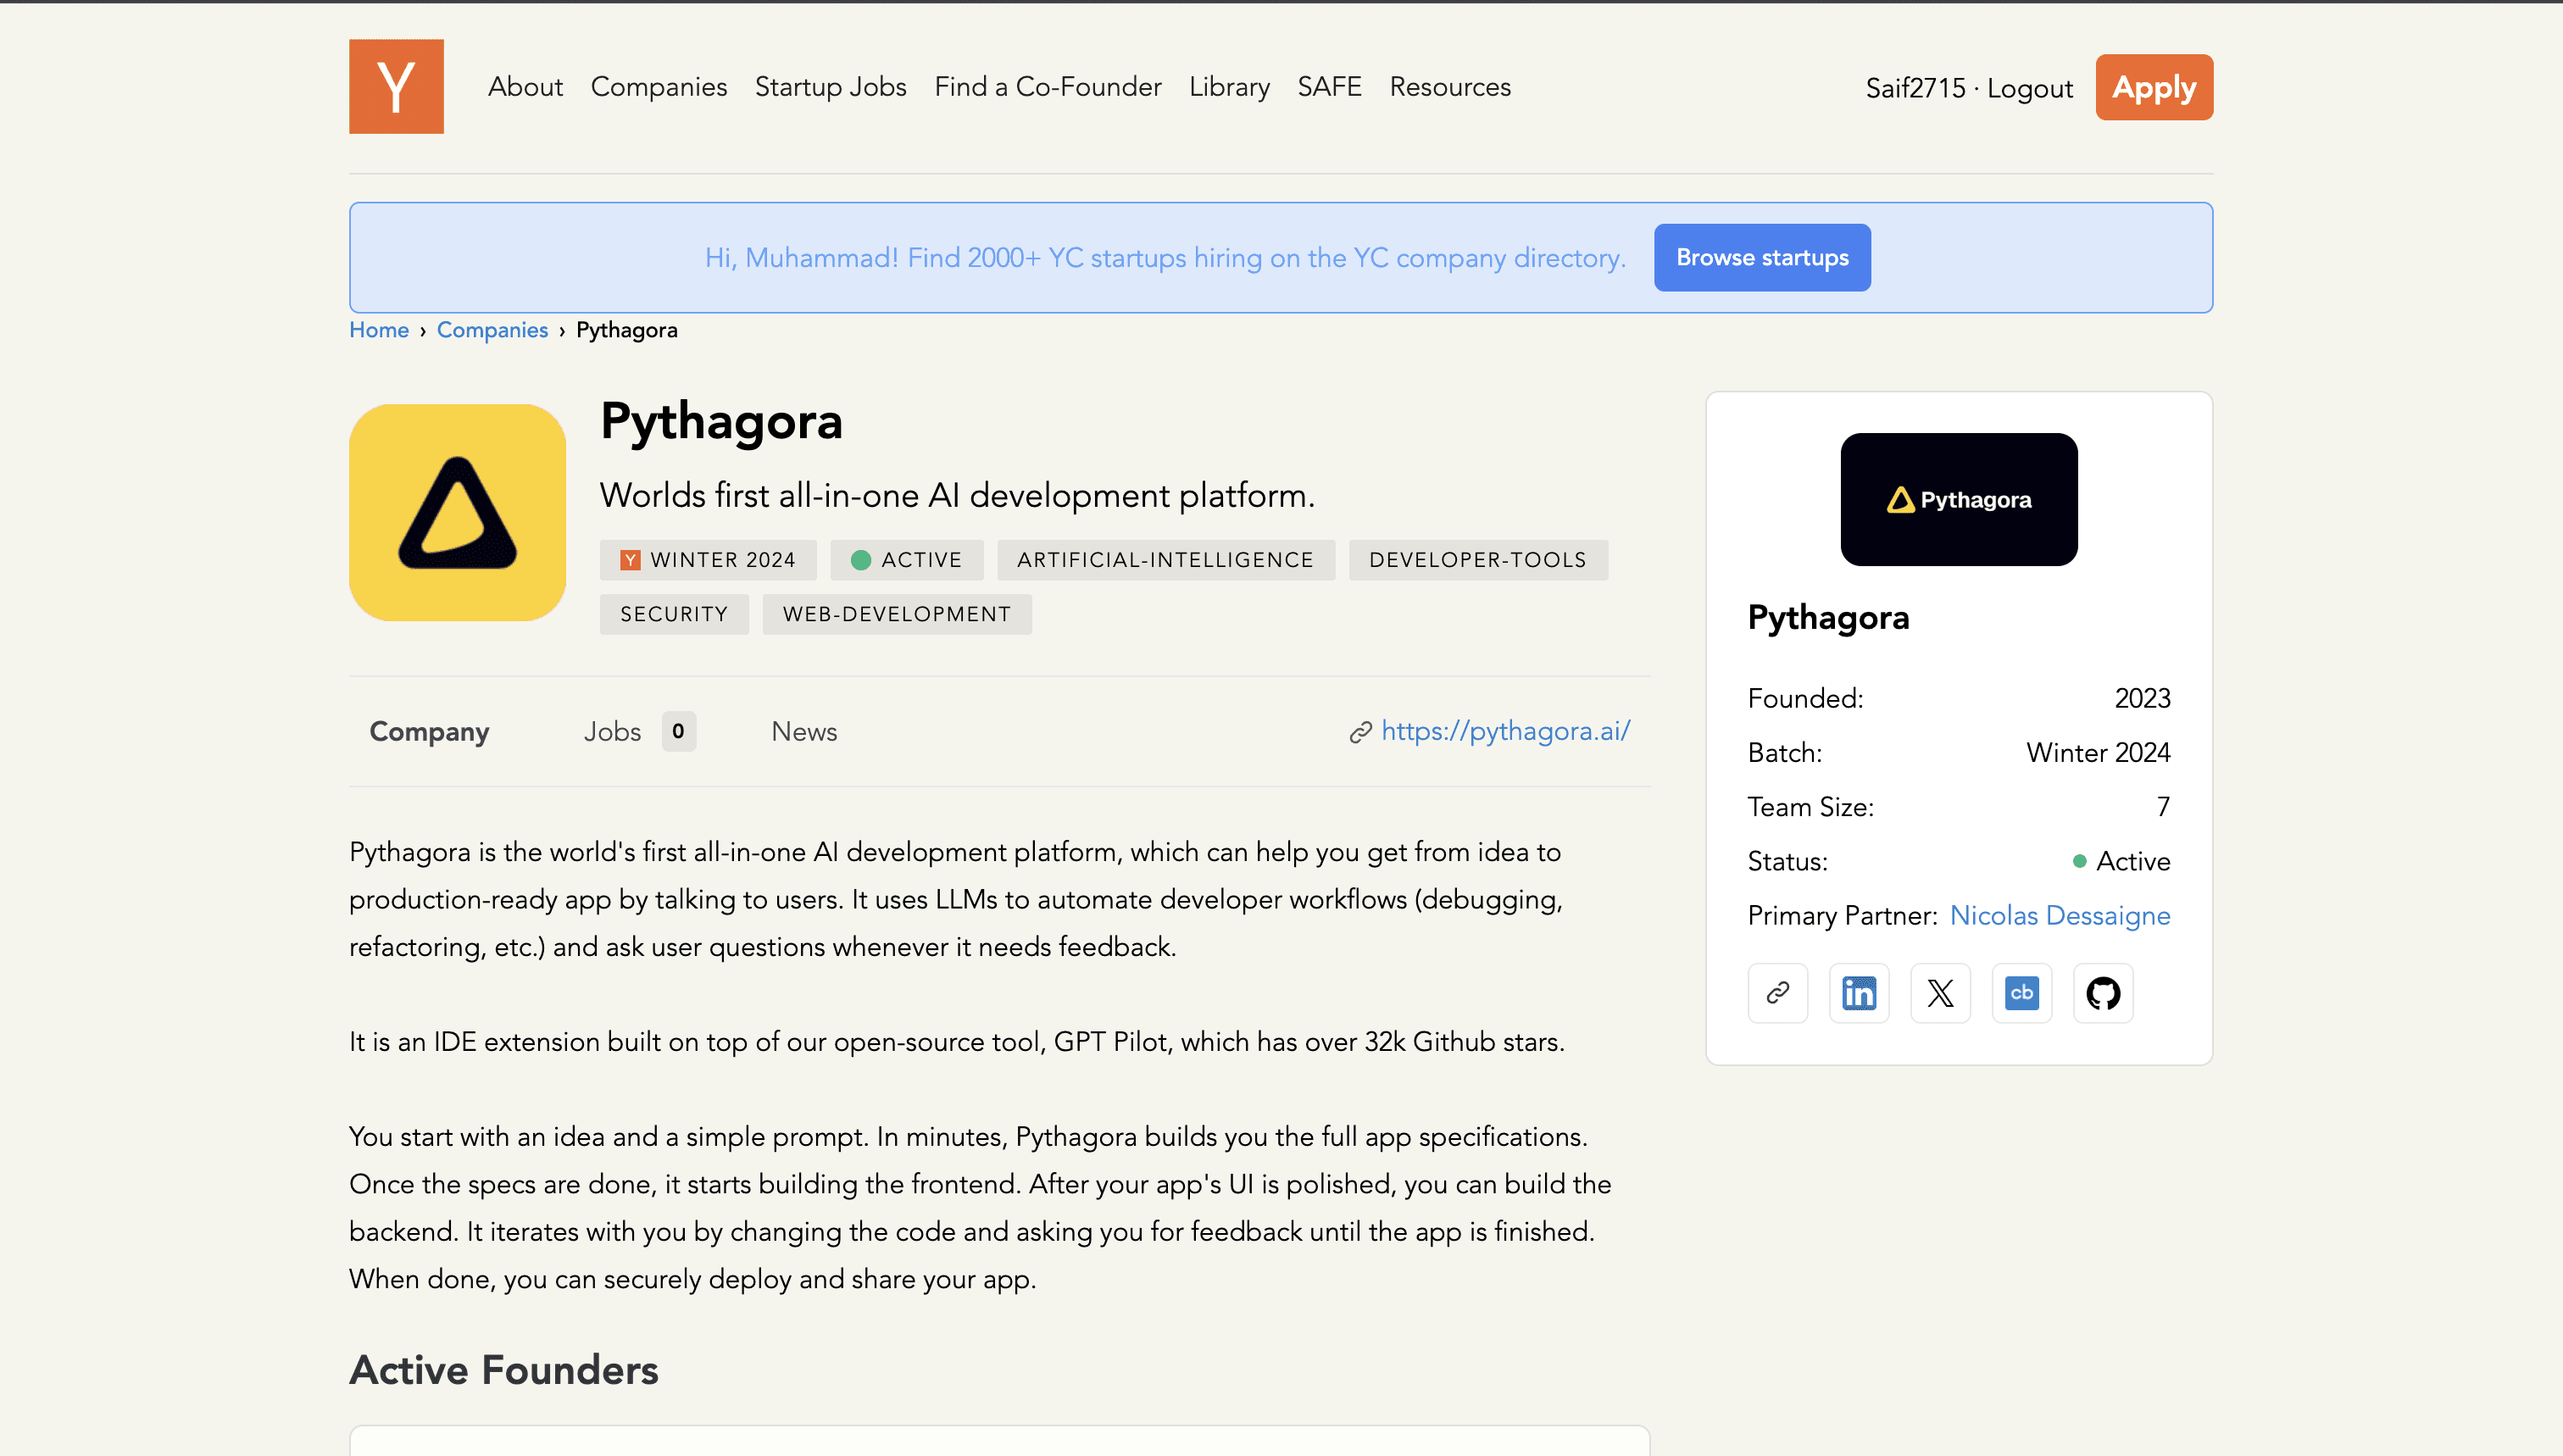The height and width of the screenshot is (1456, 2563).
Task: Select the Company tab
Action: [x=429, y=731]
